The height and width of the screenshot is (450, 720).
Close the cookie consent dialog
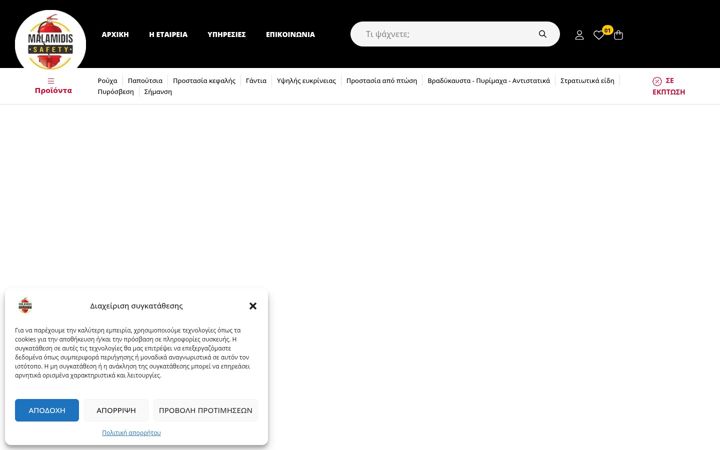tap(253, 306)
